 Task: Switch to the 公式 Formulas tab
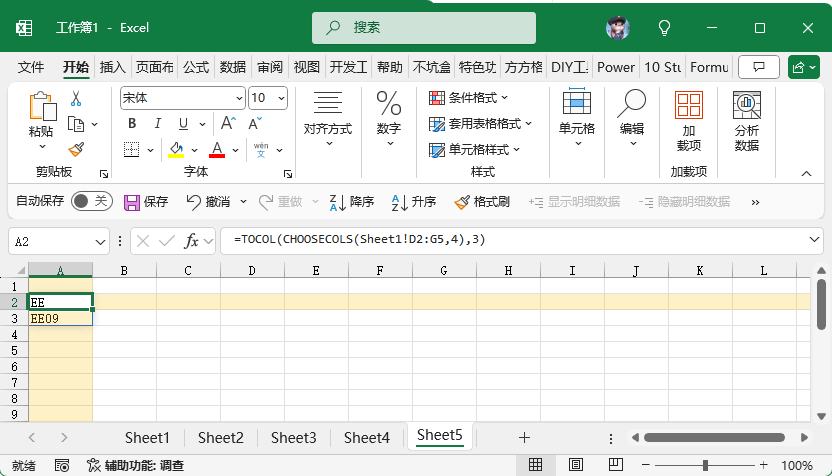click(196, 67)
